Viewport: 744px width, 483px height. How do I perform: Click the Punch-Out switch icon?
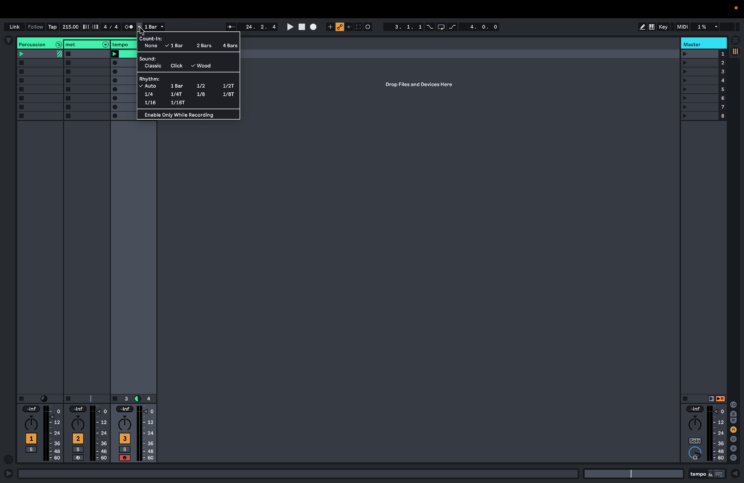(x=452, y=27)
